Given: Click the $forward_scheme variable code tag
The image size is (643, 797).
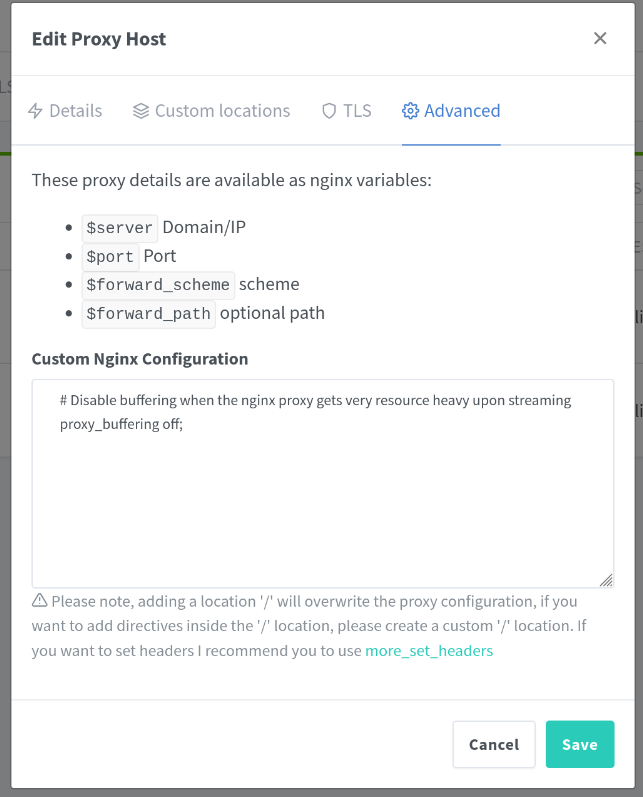Looking at the screenshot, I should [x=158, y=285].
